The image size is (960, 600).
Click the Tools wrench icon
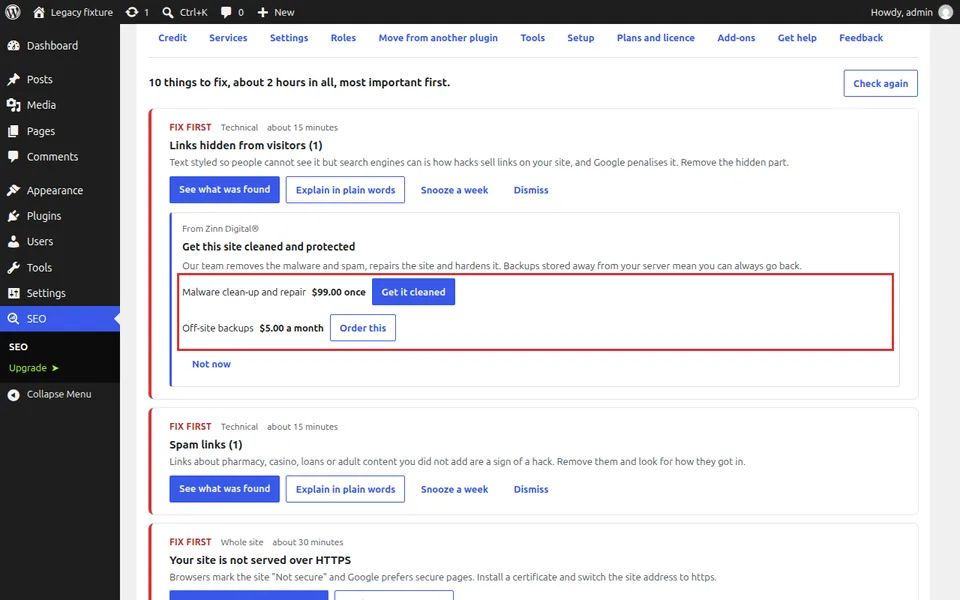point(13,268)
